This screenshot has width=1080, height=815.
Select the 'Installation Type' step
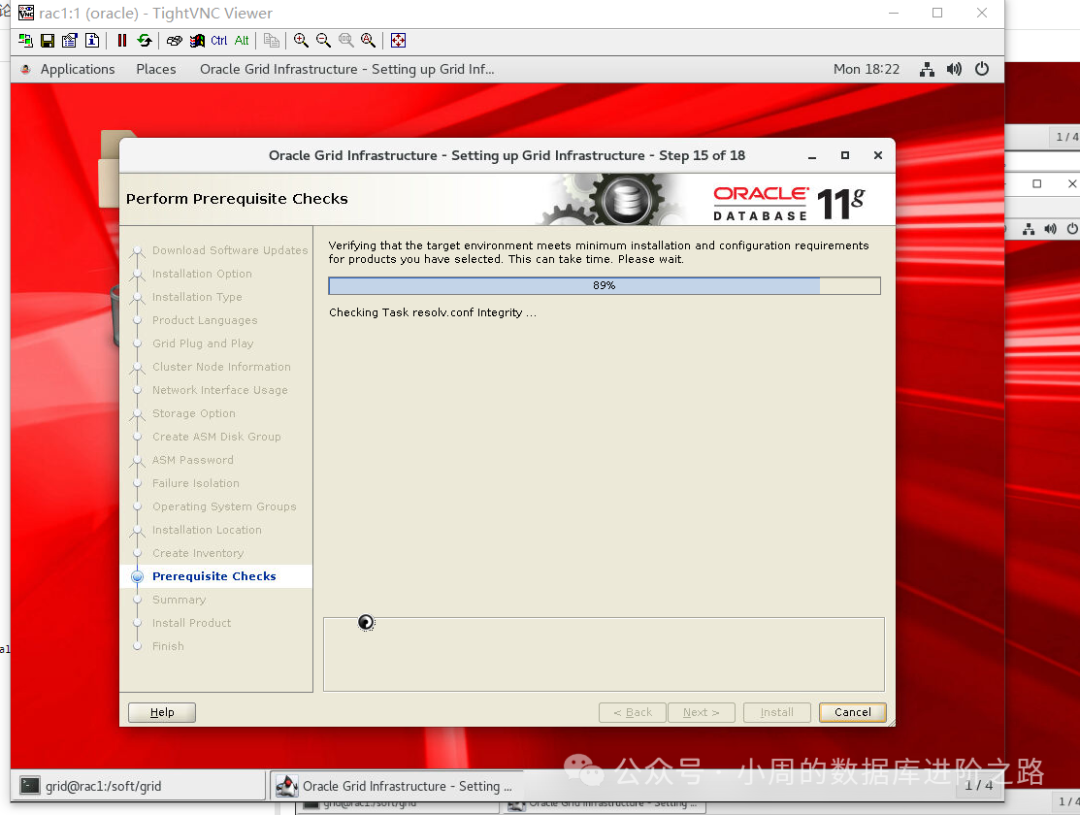click(197, 297)
